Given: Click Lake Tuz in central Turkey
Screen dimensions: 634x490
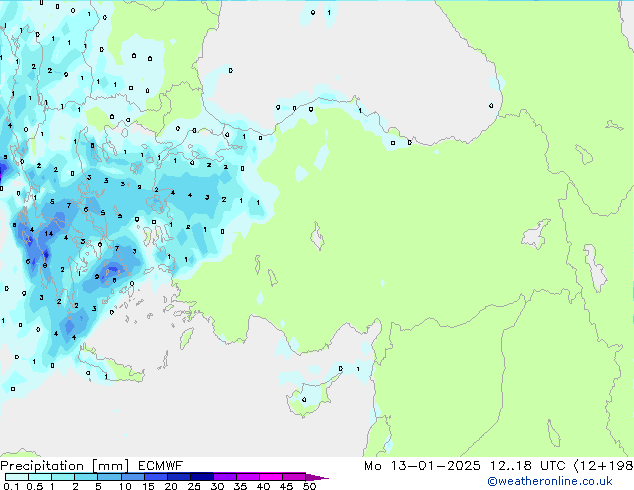Looking at the screenshot, I should (x=319, y=238).
